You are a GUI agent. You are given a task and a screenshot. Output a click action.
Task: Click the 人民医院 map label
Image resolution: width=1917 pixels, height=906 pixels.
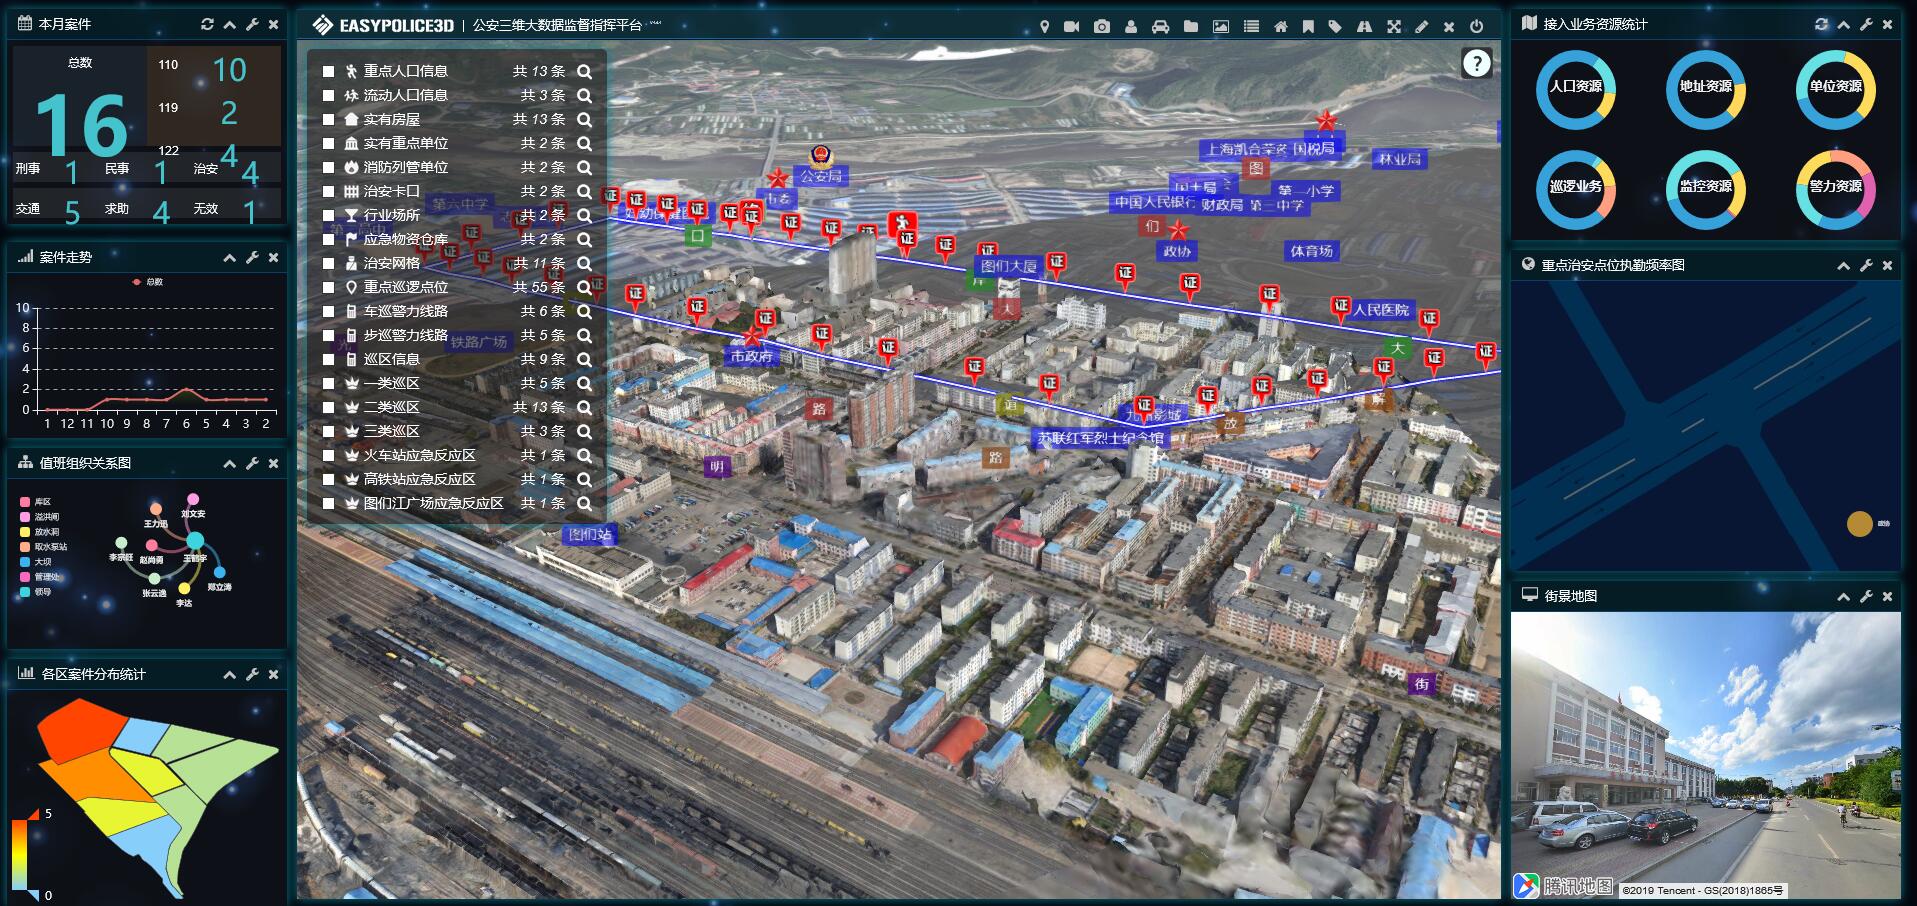click(1382, 310)
